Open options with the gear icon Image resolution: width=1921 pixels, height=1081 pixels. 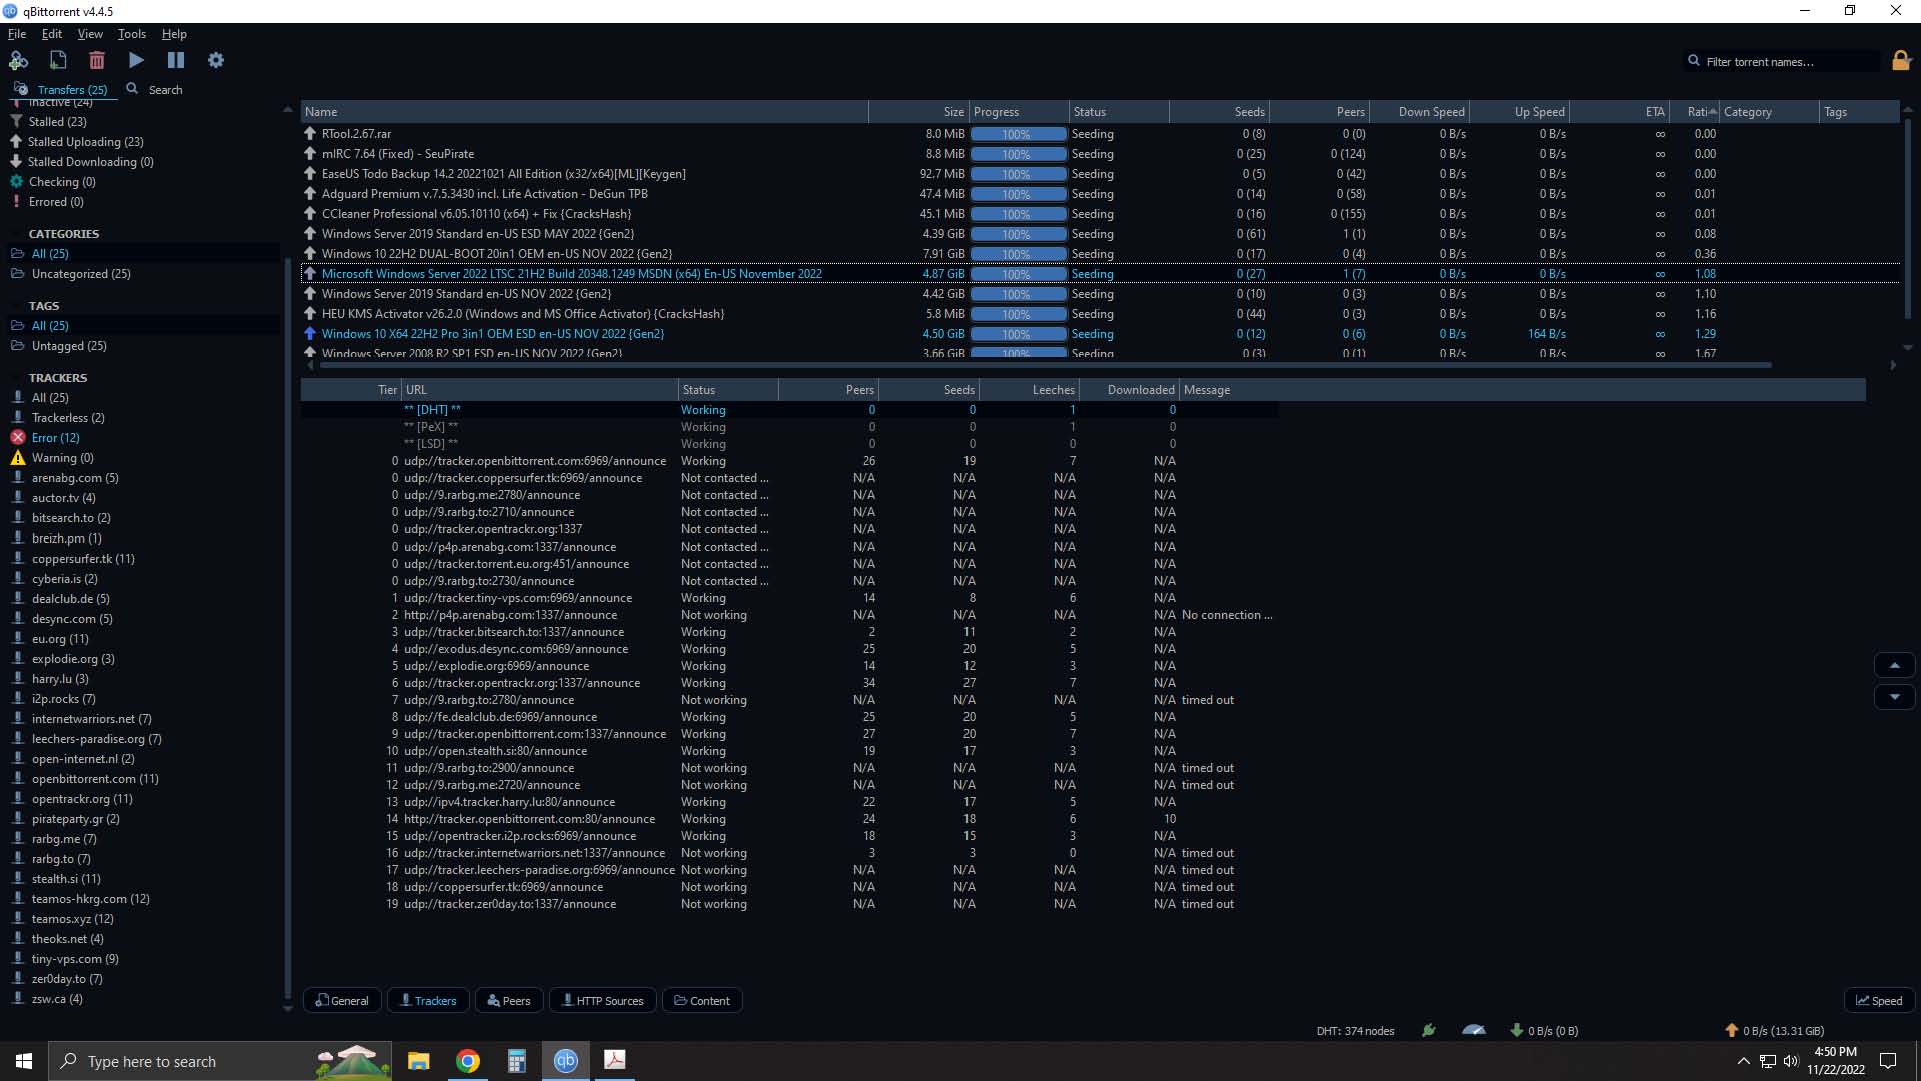(216, 61)
